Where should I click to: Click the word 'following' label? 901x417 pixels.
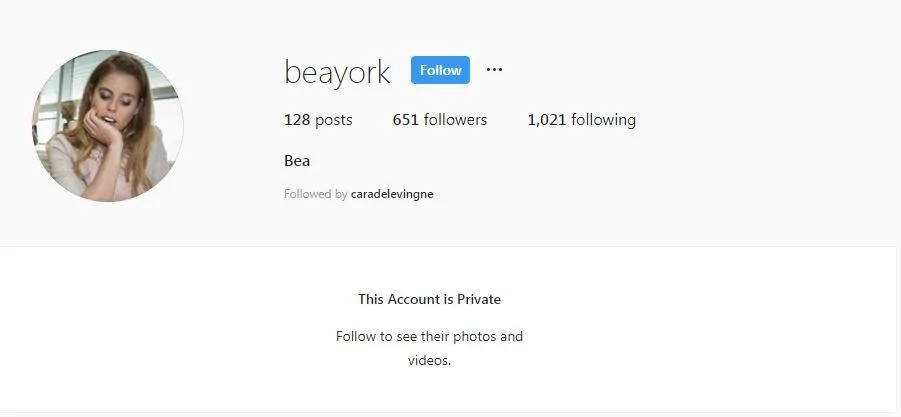603,120
